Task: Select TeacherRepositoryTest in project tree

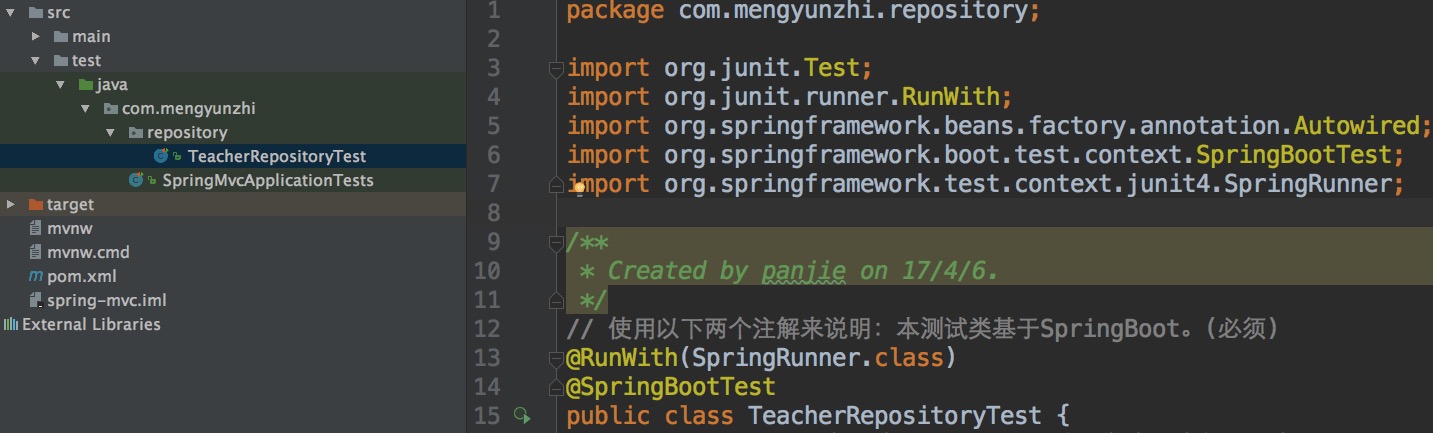Action: (x=277, y=157)
